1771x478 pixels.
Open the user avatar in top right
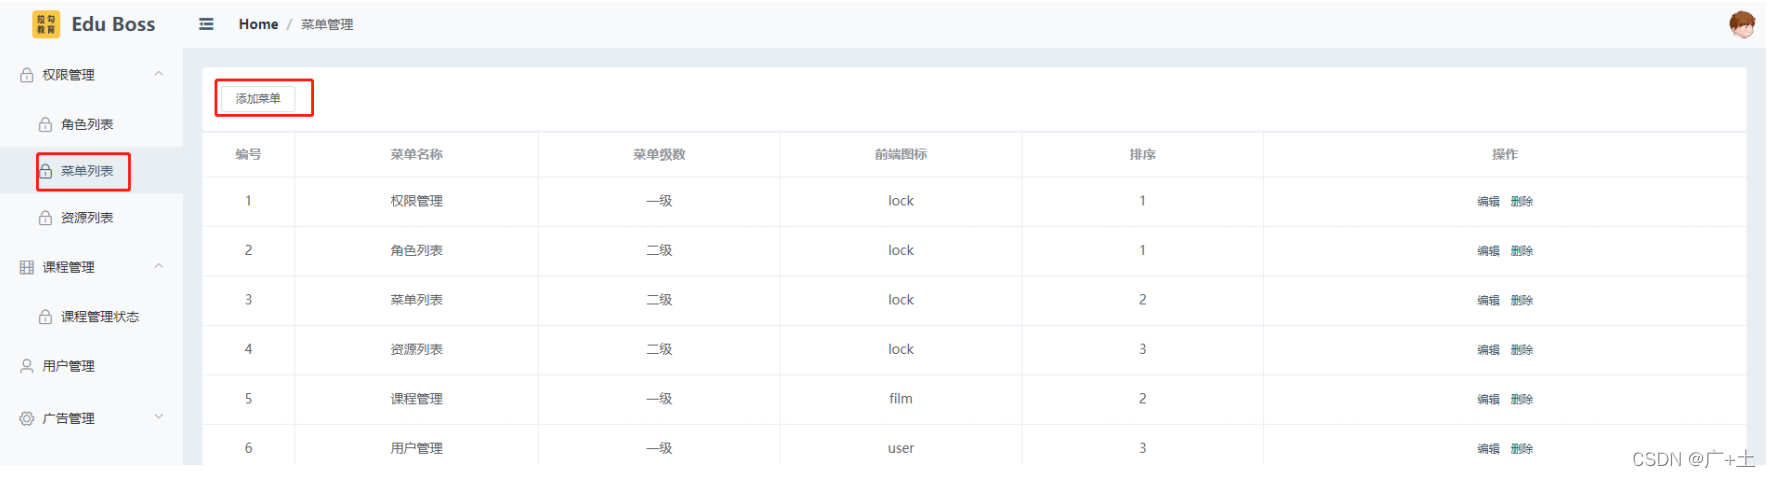pyautogui.click(x=1742, y=24)
